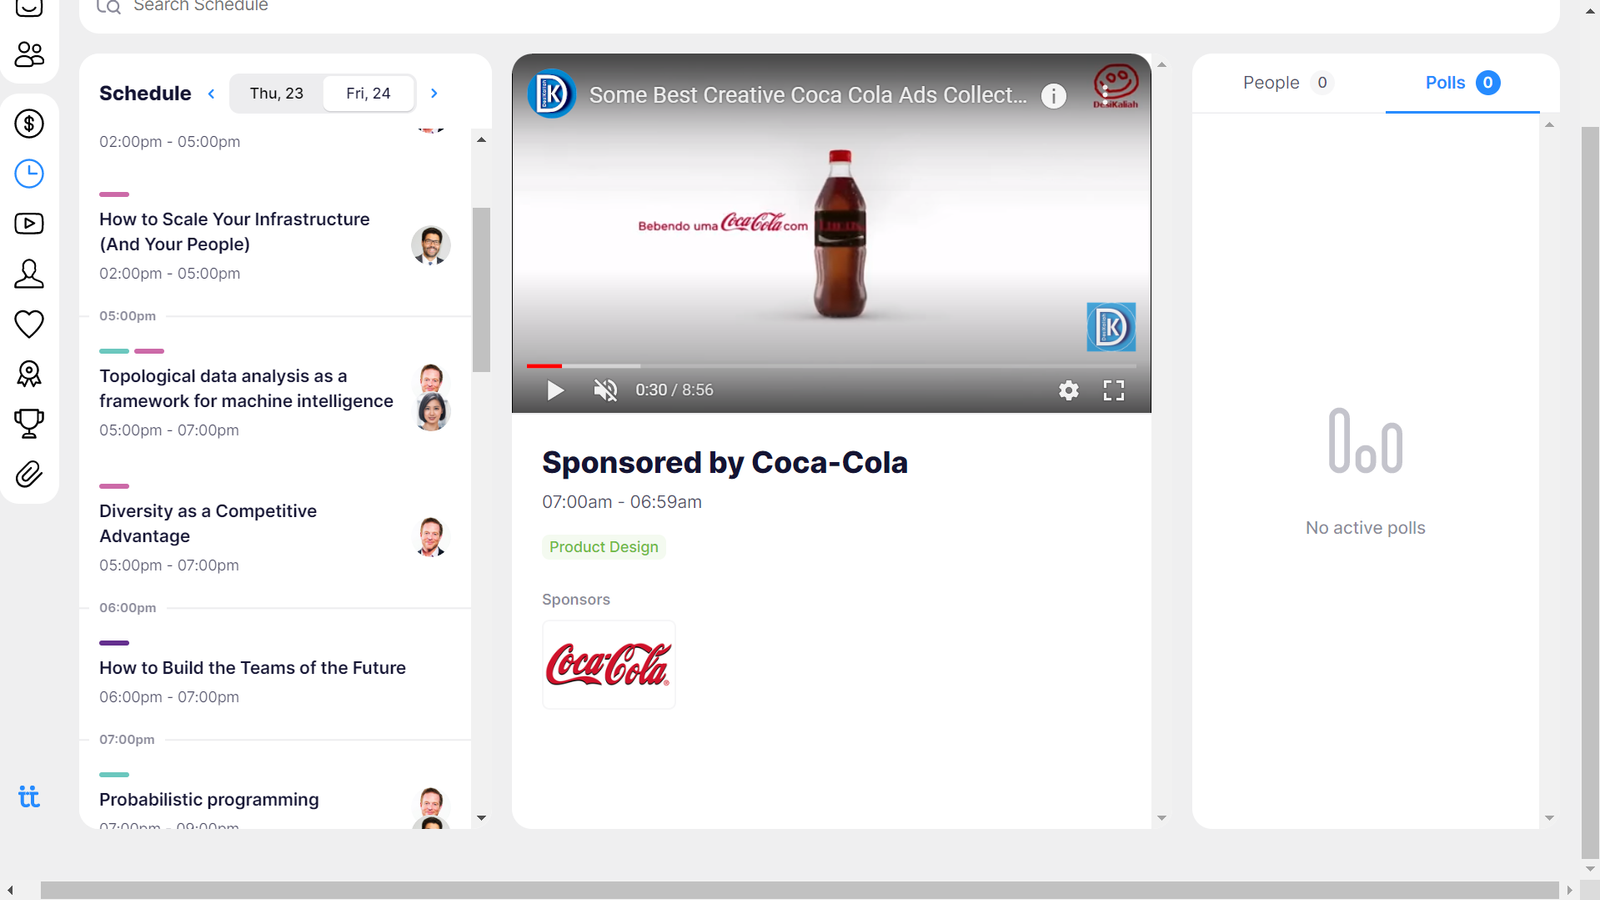
Task: Unmute the video sound
Action: pyautogui.click(x=605, y=390)
